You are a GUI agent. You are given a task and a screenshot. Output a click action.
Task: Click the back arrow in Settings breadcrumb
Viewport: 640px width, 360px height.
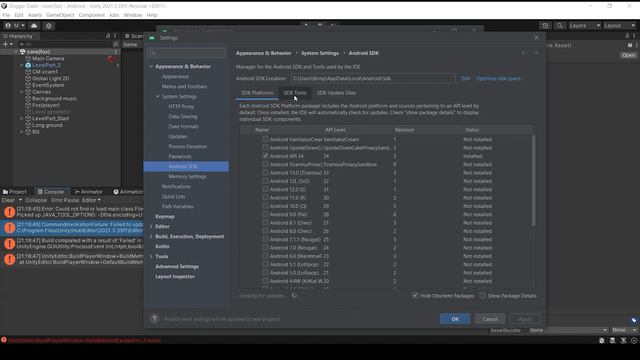pos(524,53)
